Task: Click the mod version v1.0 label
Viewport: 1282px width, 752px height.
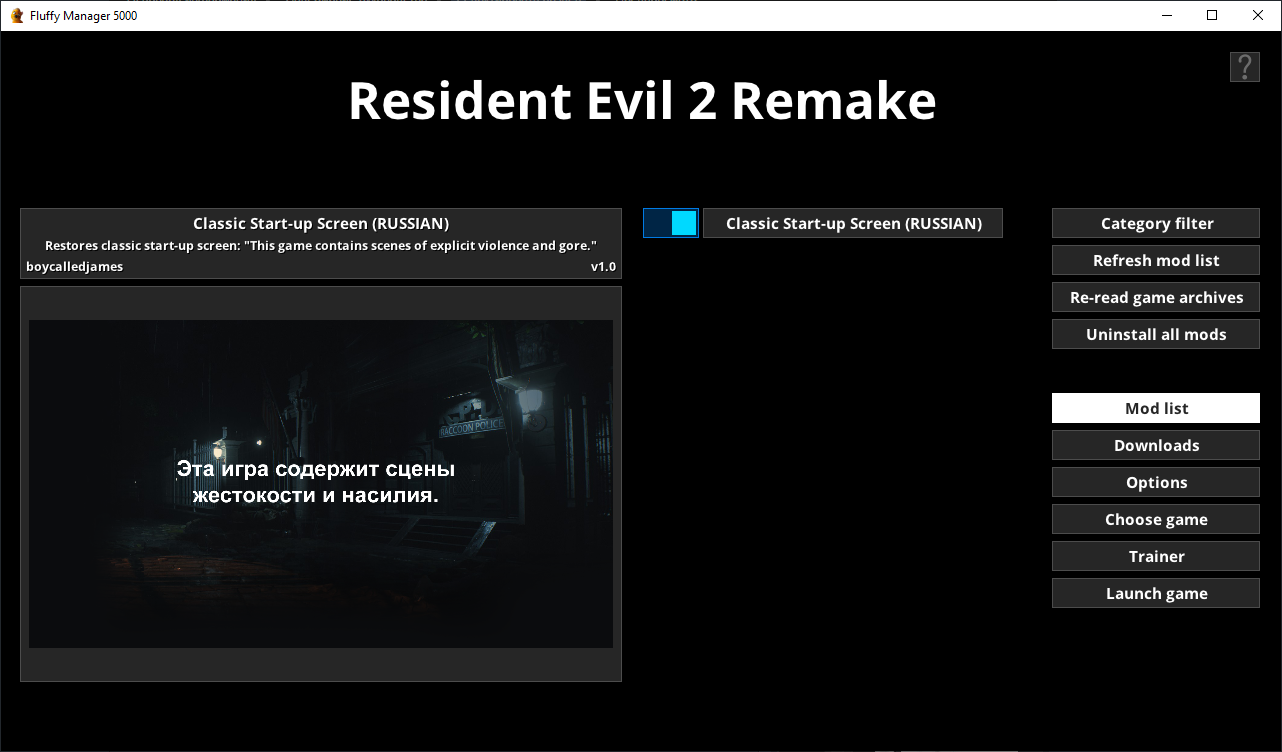Action: tap(603, 267)
